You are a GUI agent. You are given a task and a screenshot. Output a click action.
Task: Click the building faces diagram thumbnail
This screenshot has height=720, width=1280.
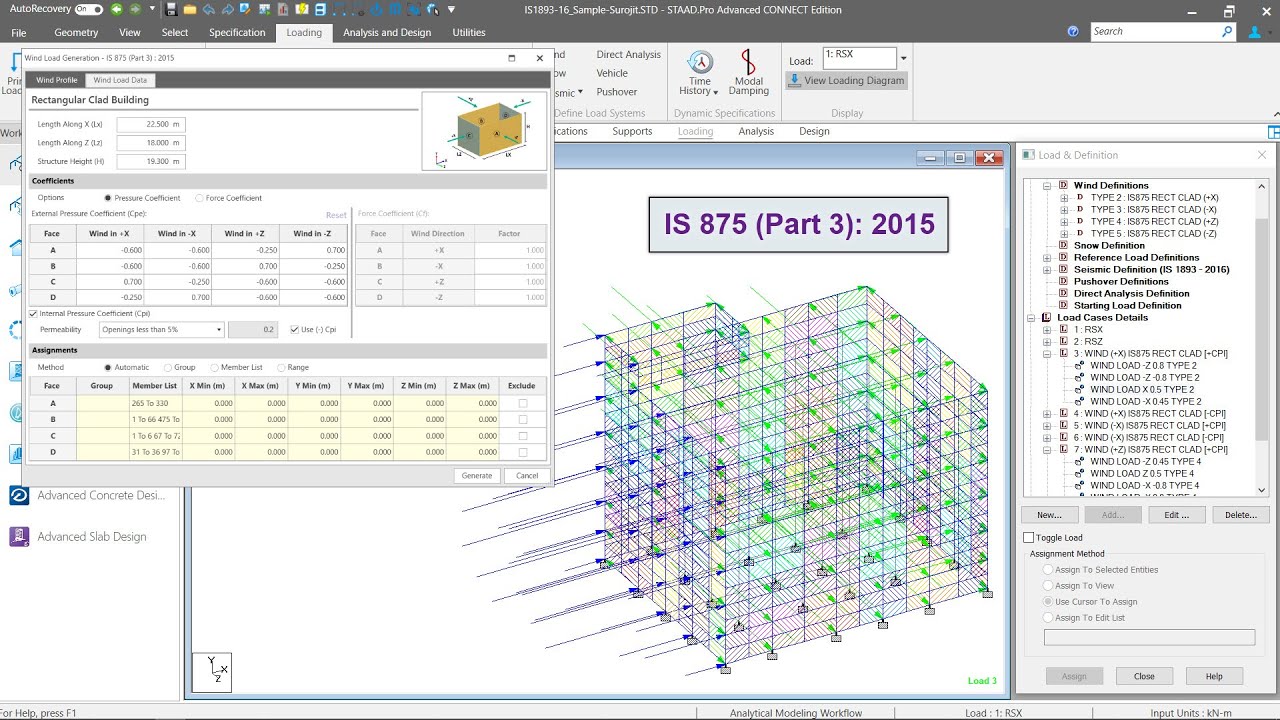point(484,130)
